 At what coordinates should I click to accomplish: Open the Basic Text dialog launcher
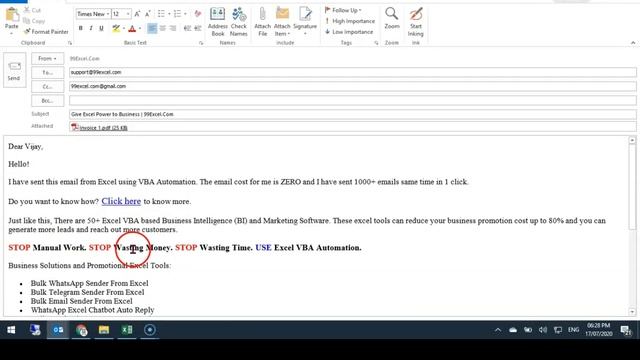[x=201, y=43]
